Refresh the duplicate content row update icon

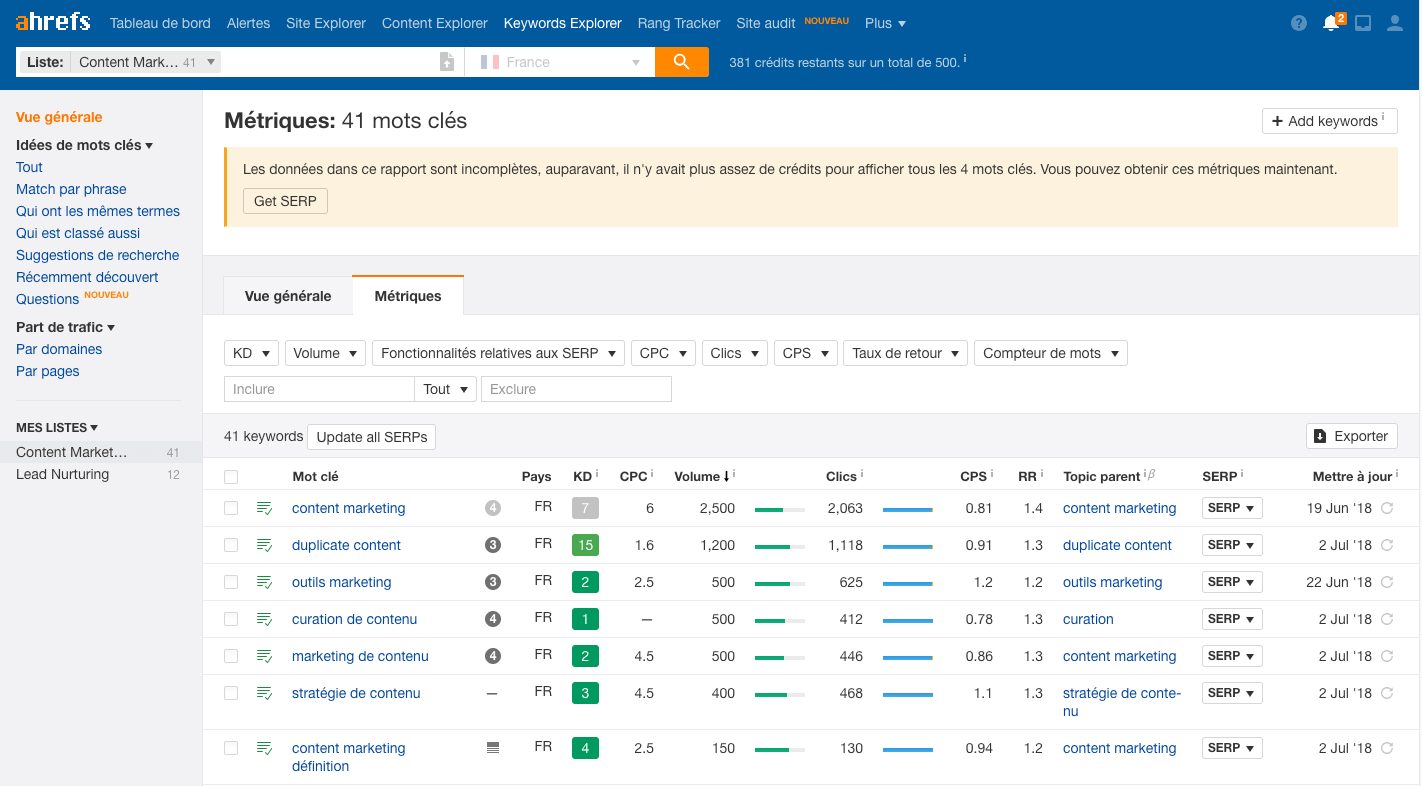click(x=1387, y=545)
